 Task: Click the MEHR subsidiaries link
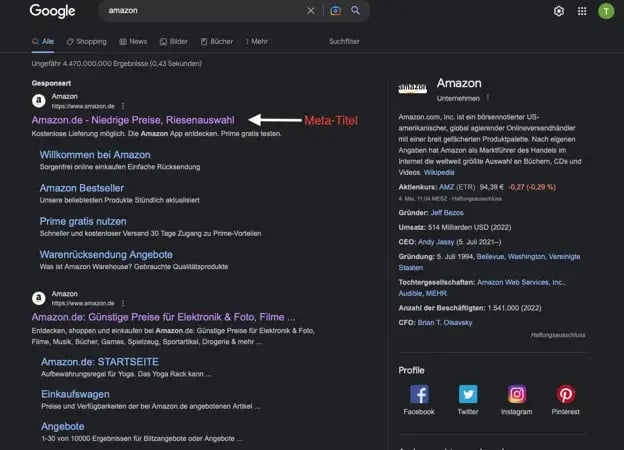point(436,293)
